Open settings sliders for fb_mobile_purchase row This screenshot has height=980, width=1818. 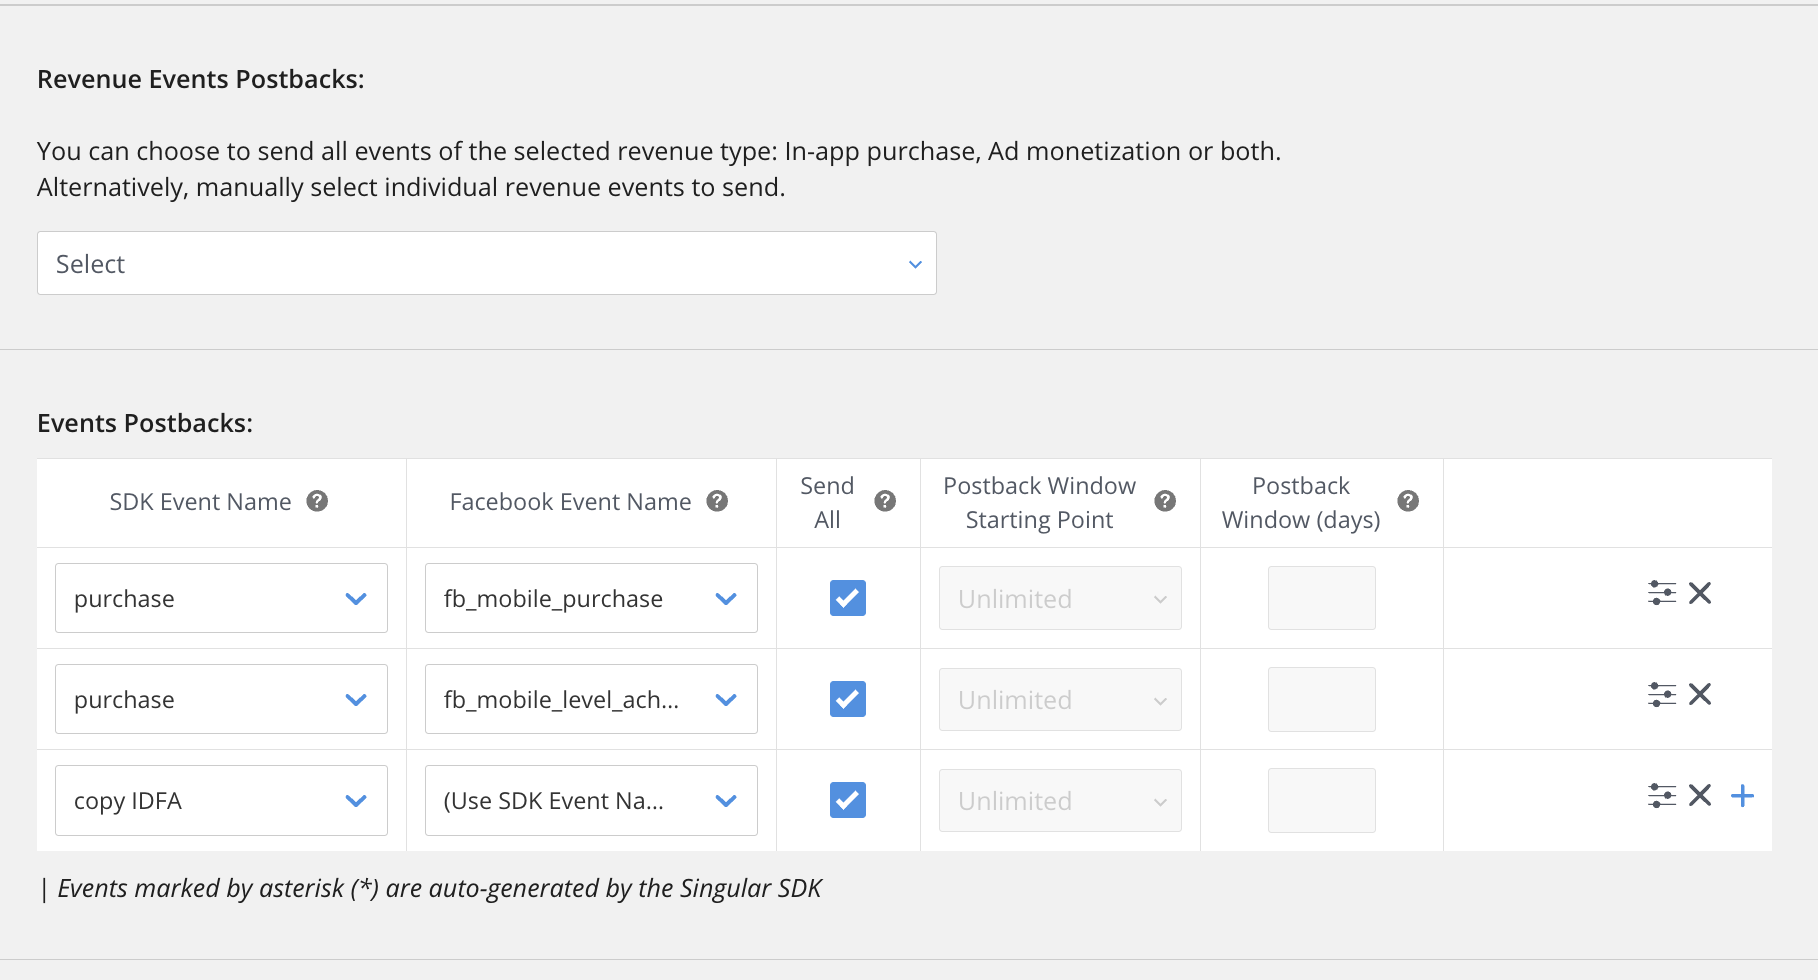[x=1661, y=593]
